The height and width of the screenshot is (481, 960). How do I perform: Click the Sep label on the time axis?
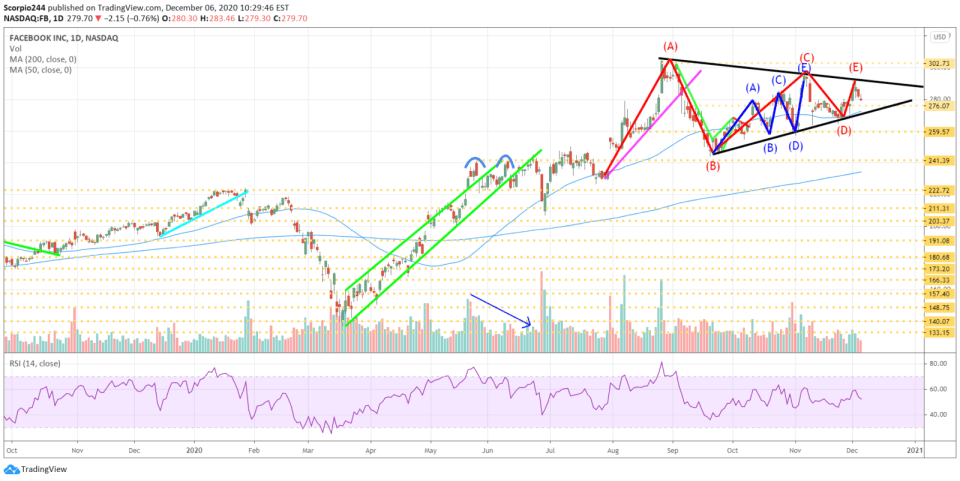click(x=673, y=450)
